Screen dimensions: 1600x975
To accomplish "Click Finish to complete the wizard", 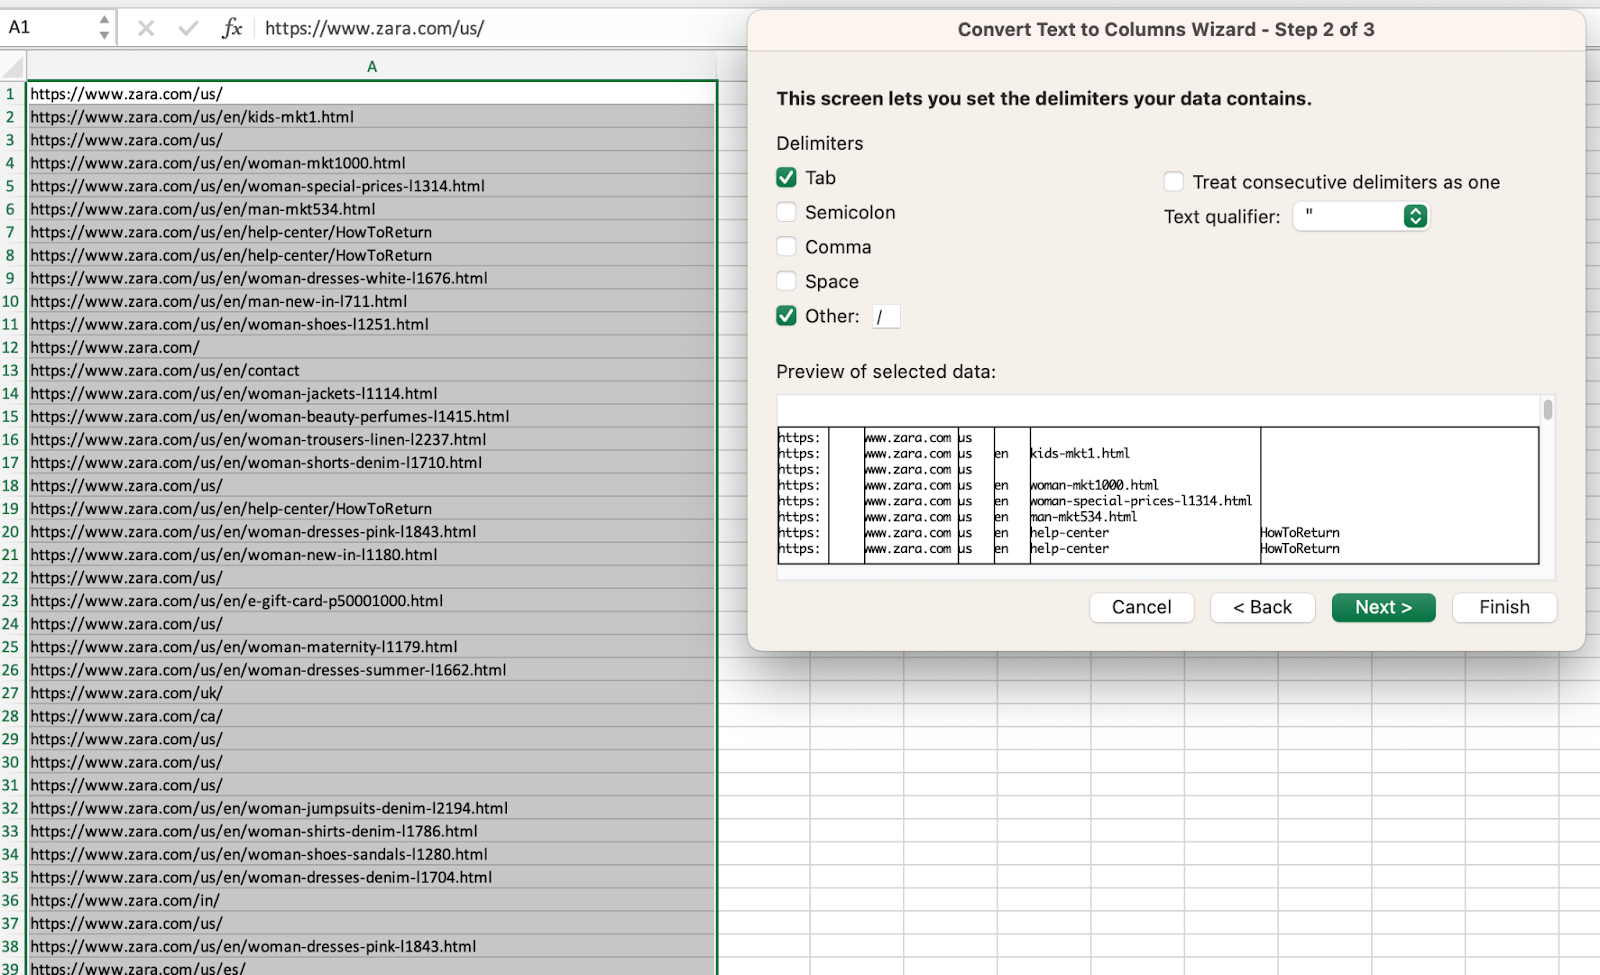I will [1504, 607].
